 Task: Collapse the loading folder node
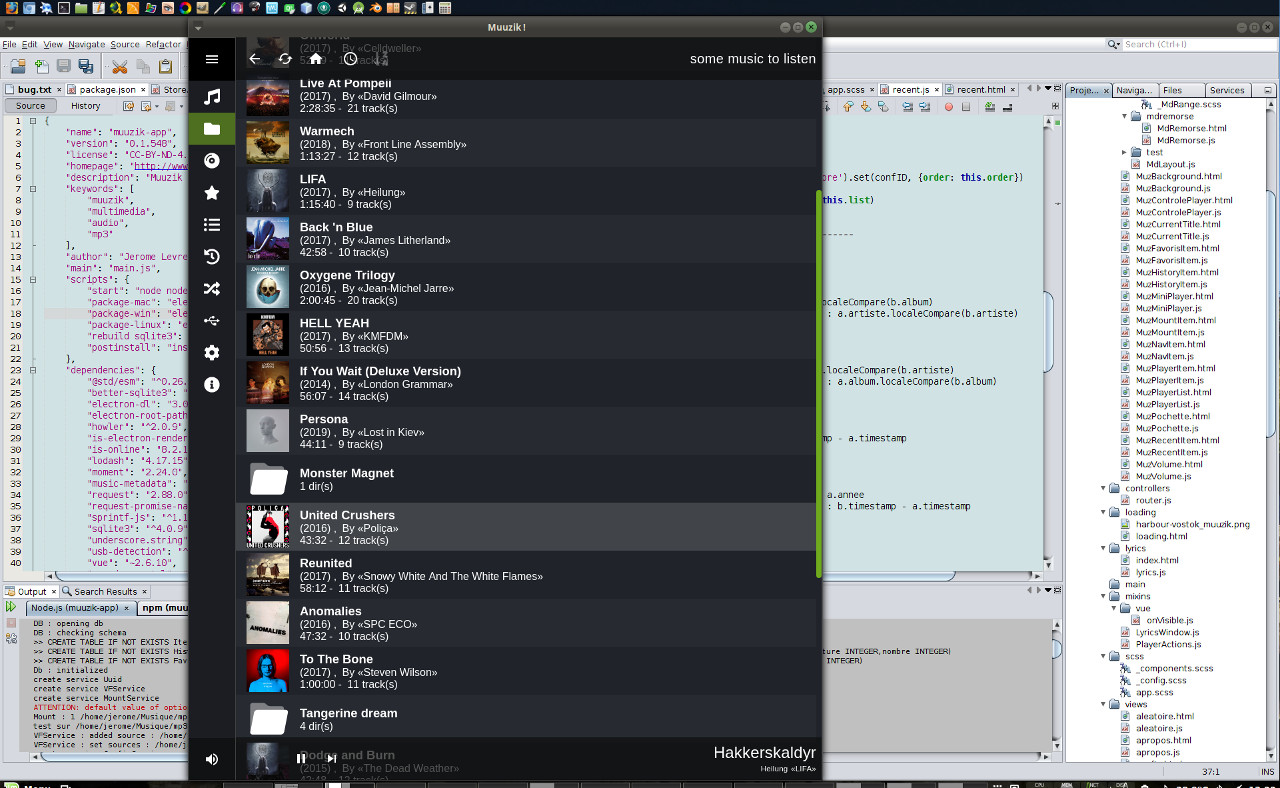click(1104, 512)
